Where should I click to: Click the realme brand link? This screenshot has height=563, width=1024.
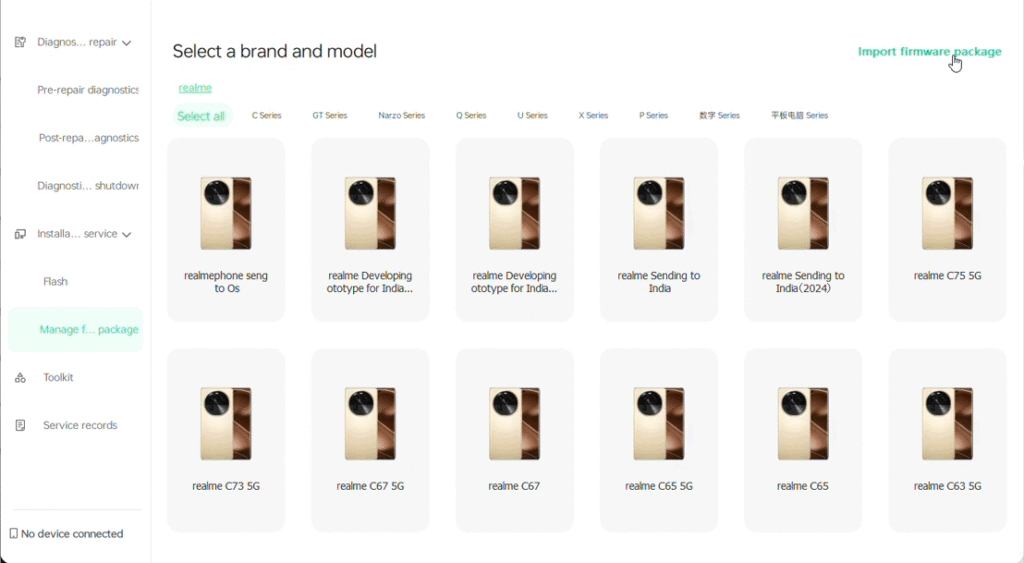point(195,88)
